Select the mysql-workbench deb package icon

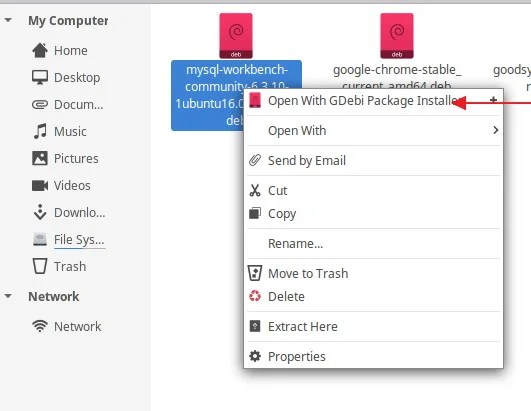(236, 36)
